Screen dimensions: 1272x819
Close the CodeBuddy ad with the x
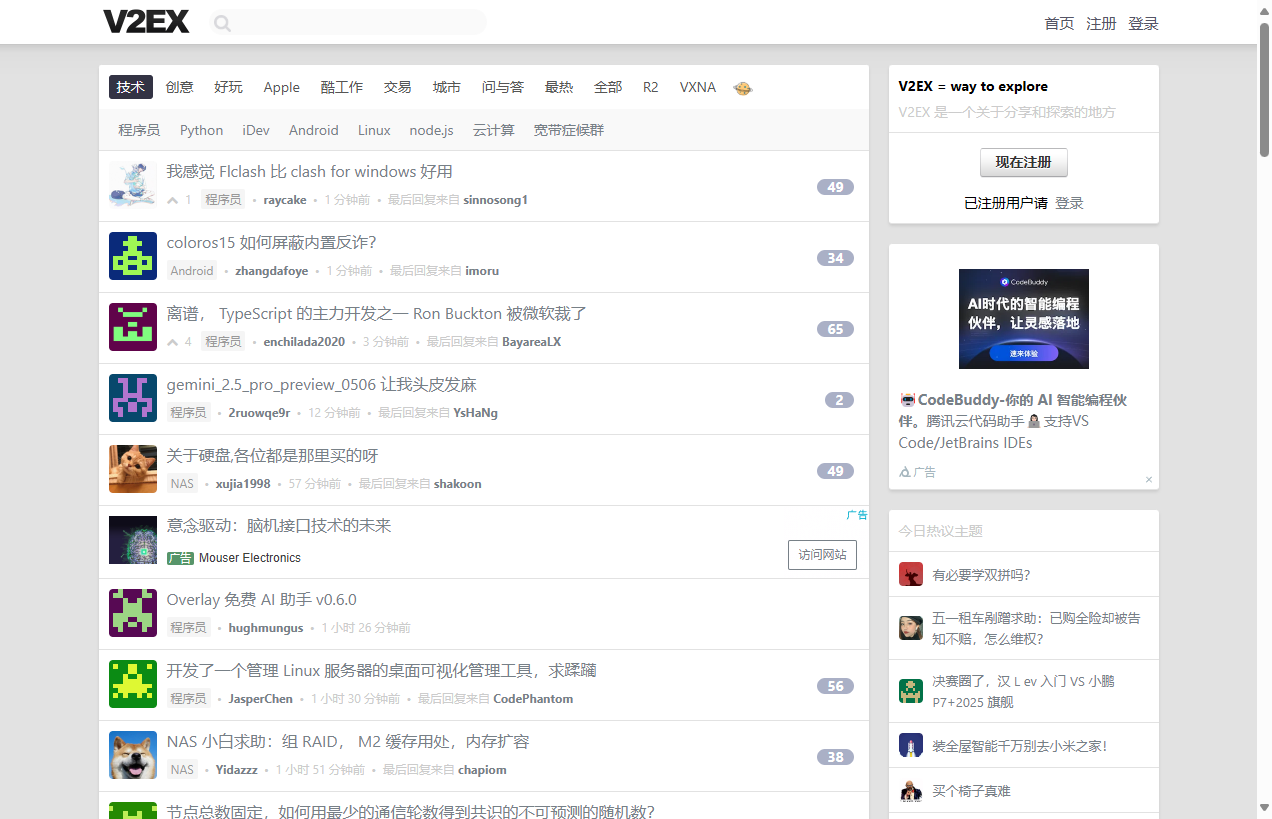click(1149, 480)
